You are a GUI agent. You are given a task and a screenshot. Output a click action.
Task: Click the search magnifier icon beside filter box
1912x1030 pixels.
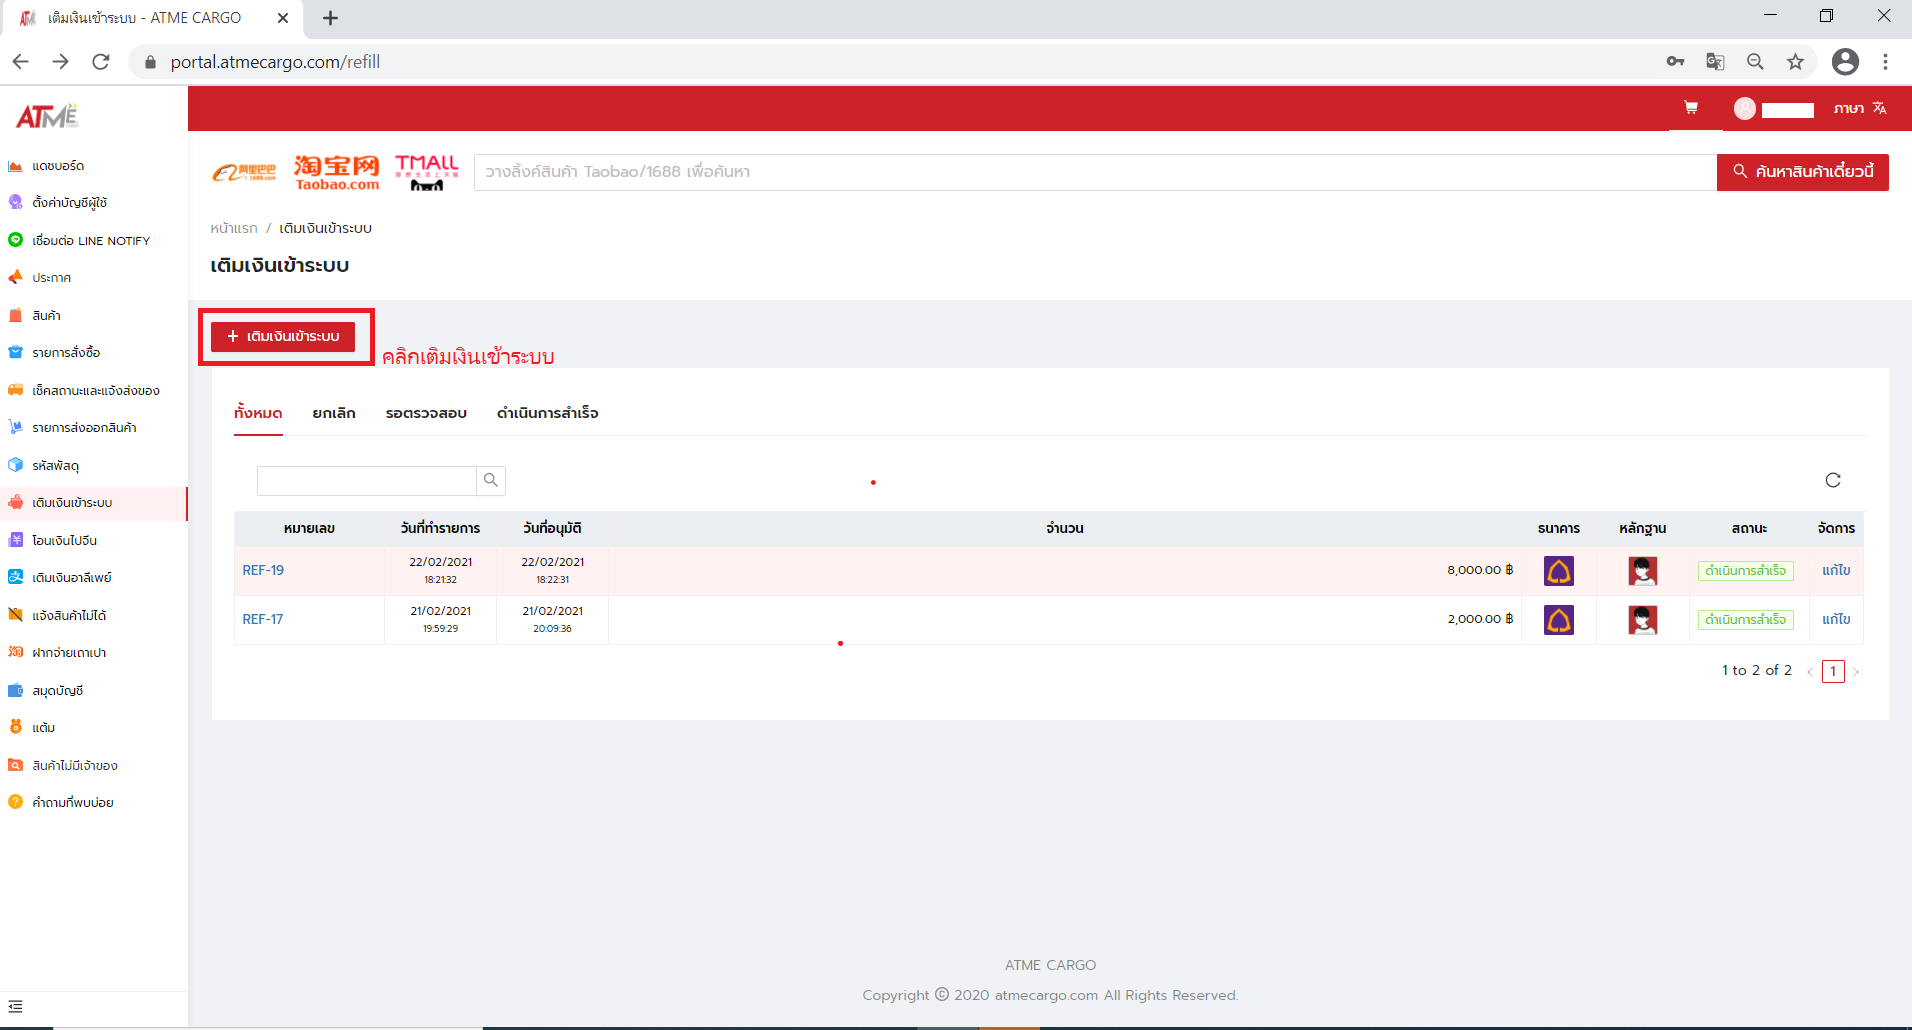[491, 480]
